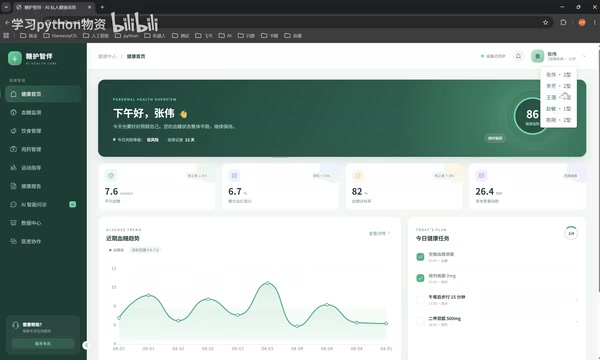The width and height of the screenshot is (600, 360).
Task: Click the icon on the 6.7 card
Action: point(234,176)
